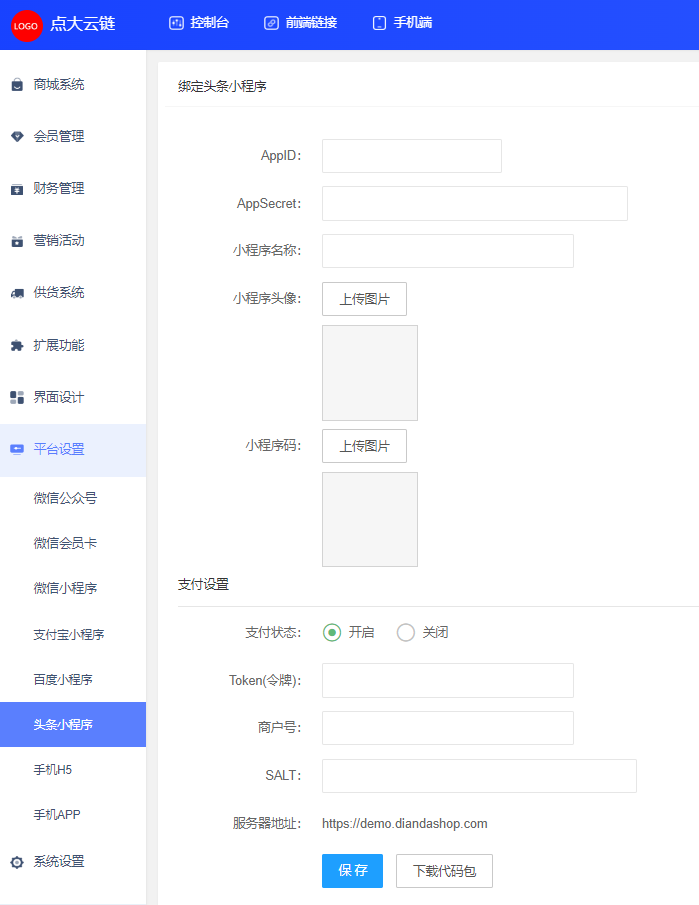Open 手机端 in top navigation
Viewport: 699px width, 905px height.
[x=402, y=23]
